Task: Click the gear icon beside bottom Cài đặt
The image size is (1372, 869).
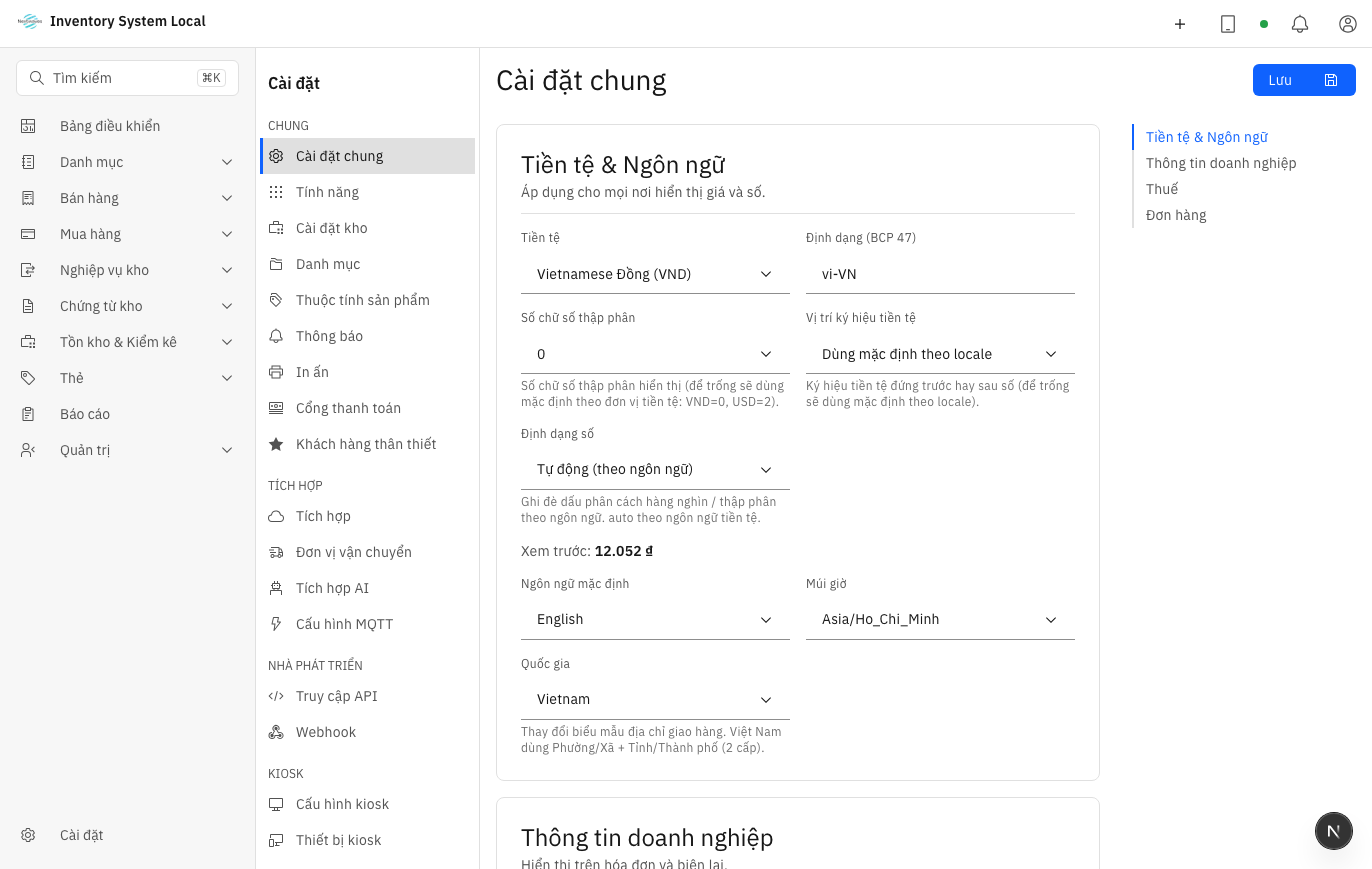Action: (28, 835)
